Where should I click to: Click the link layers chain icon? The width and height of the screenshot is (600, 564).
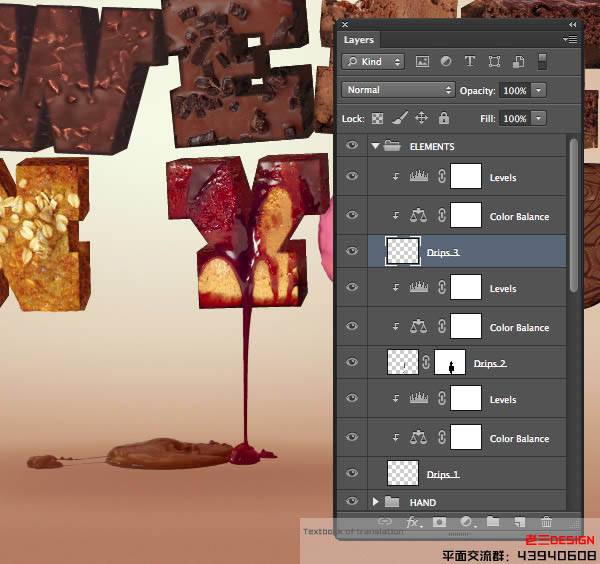(x=385, y=521)
